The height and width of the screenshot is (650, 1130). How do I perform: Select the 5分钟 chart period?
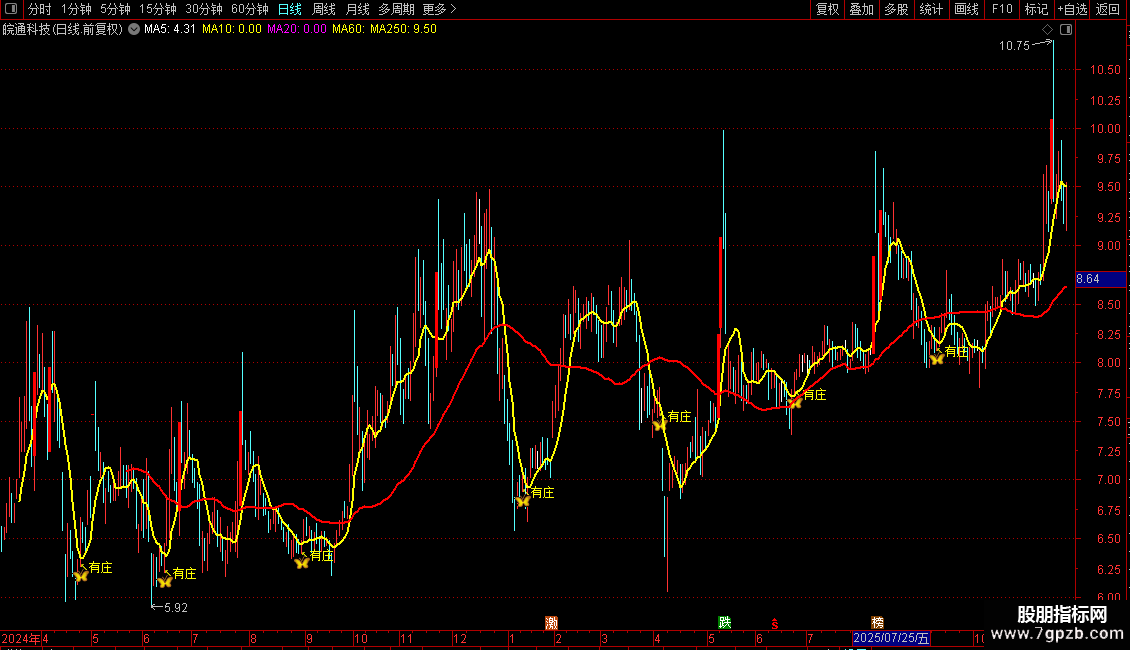click(x=115, y=9)
